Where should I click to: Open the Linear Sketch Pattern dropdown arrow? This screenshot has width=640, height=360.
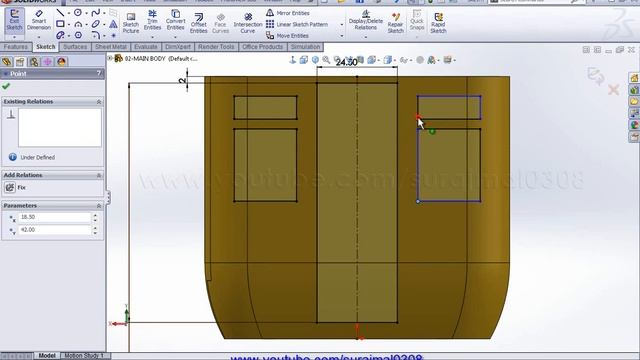point(342,24)
